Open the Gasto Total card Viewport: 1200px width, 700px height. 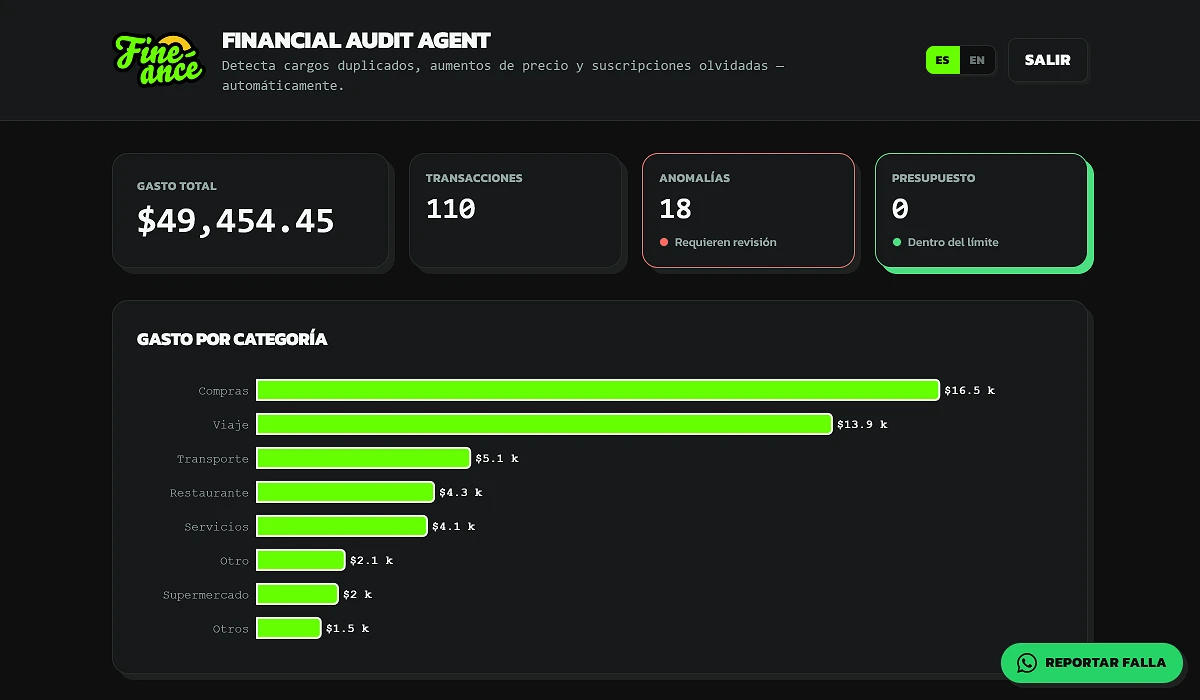[x=250, y=211]
